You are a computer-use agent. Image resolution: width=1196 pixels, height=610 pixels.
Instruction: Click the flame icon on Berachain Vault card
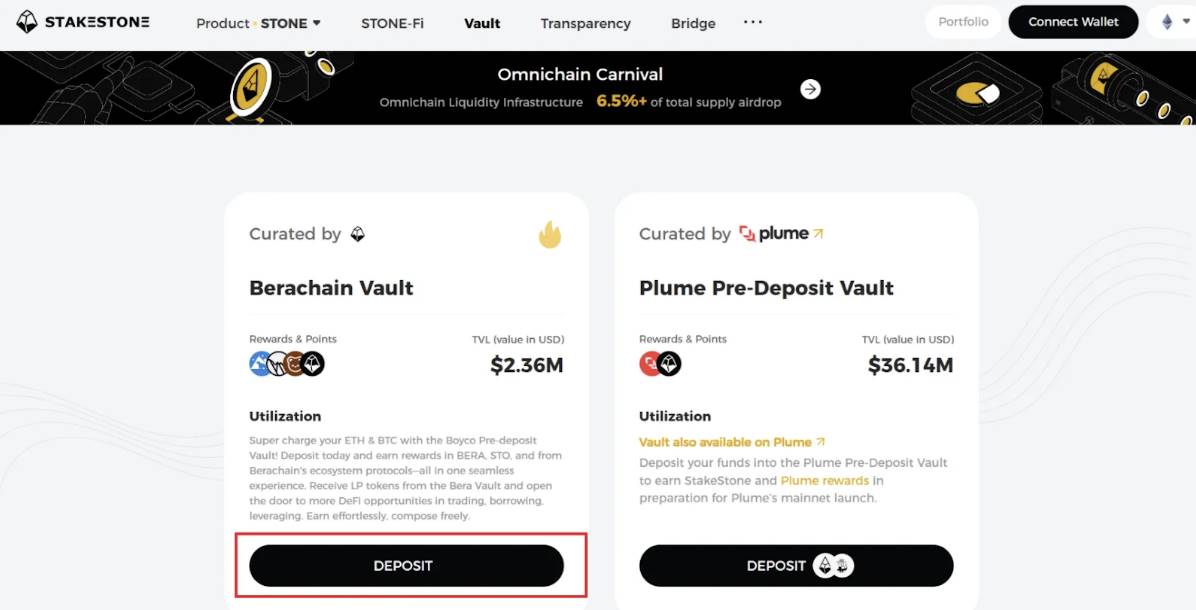(x=549, y=234)
